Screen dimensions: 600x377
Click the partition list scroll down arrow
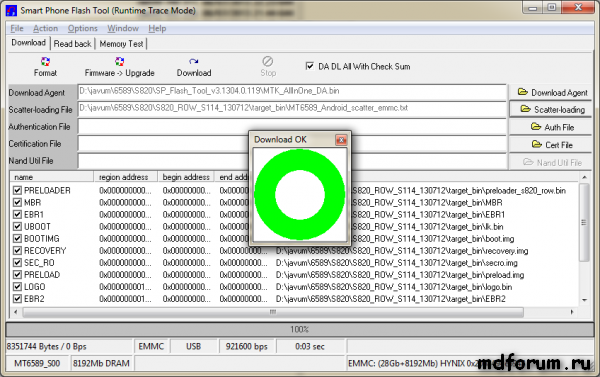tap(584, 300)
